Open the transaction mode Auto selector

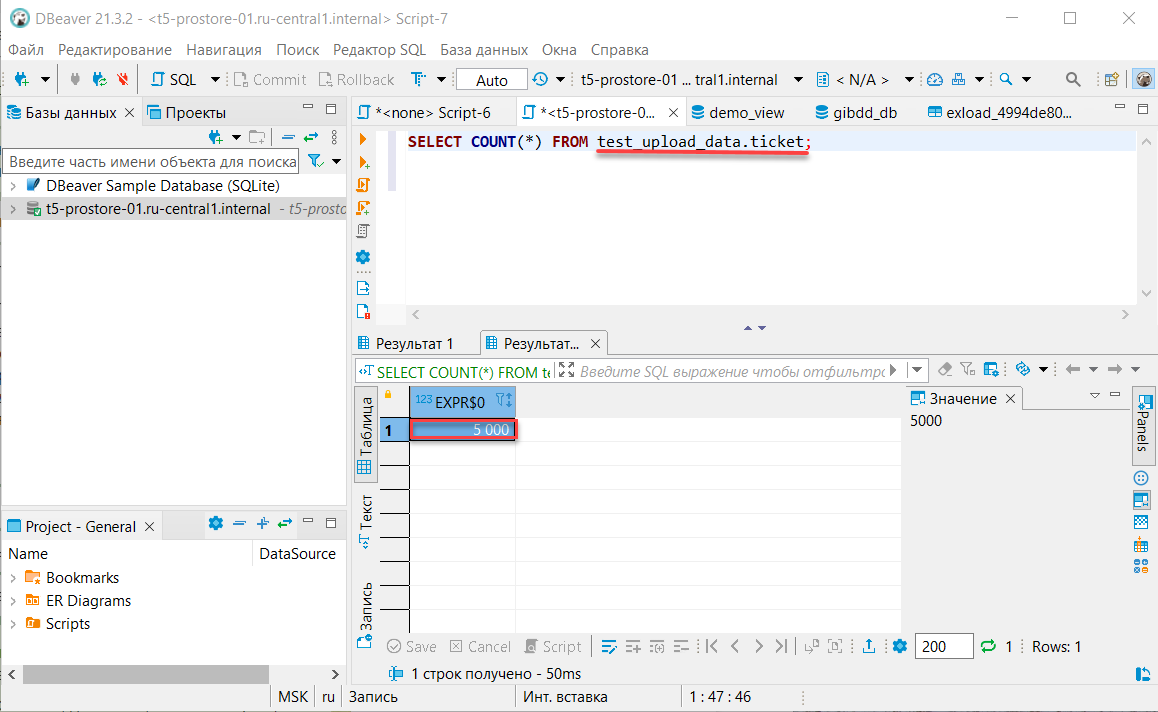click(x=491, y=80)
